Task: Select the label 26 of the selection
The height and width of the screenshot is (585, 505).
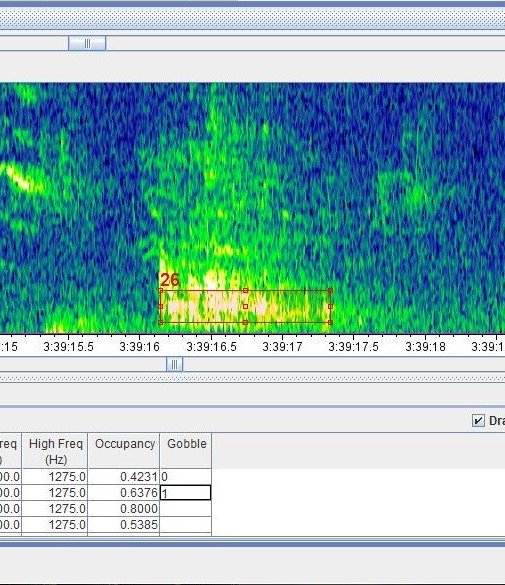Action: 170,279
